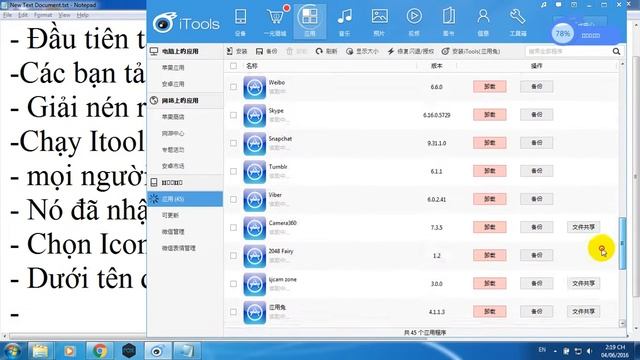
Task: Click the file sharing button for Camera360
Action: coord(583,227)
